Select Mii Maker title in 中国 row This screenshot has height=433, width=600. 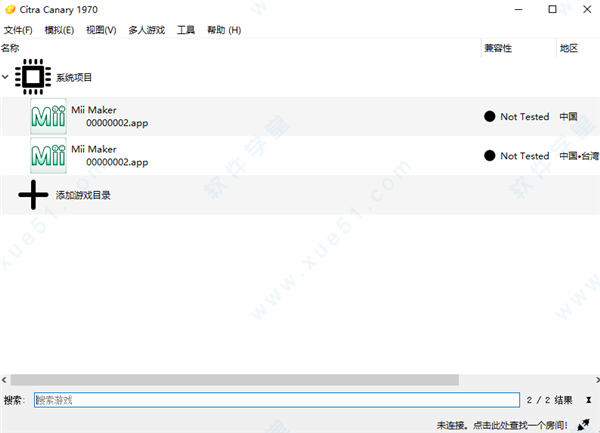coord(94,110)
